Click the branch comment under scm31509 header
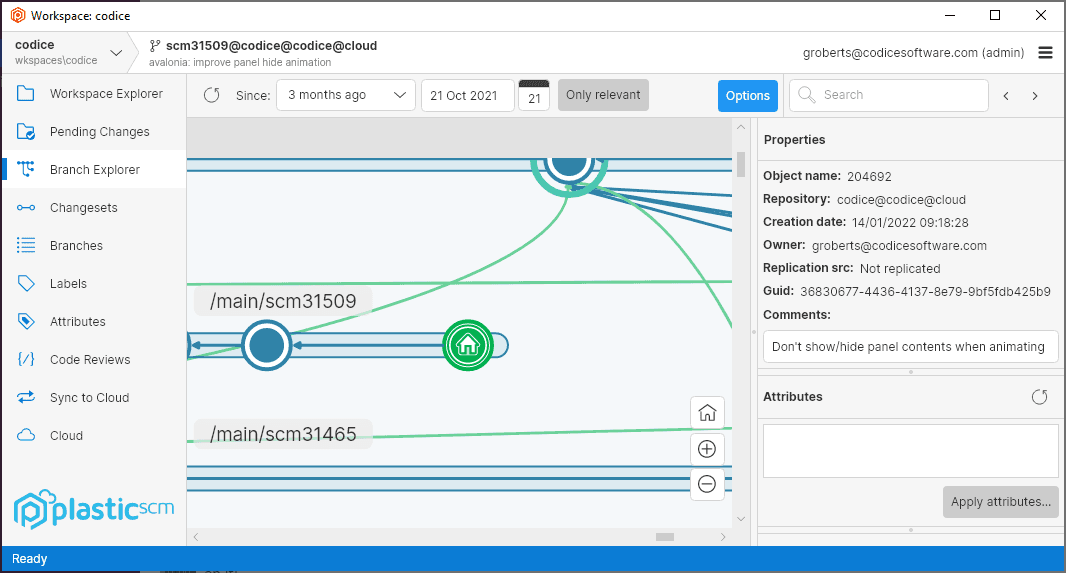The image size is (1066, 573). point(240,63)
